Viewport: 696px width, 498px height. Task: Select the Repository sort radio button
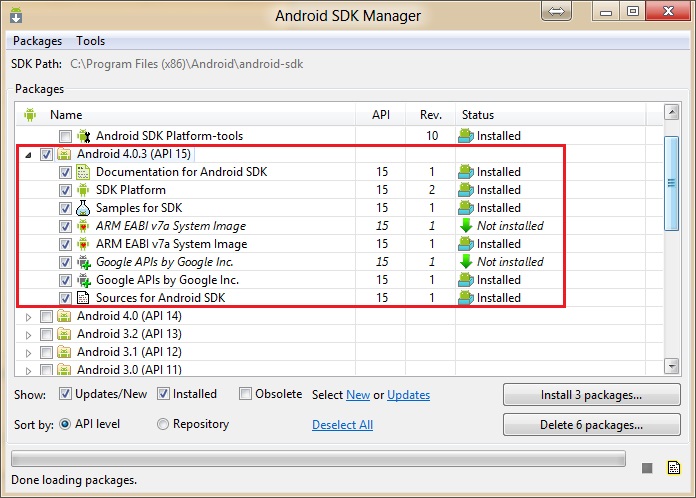163,424
